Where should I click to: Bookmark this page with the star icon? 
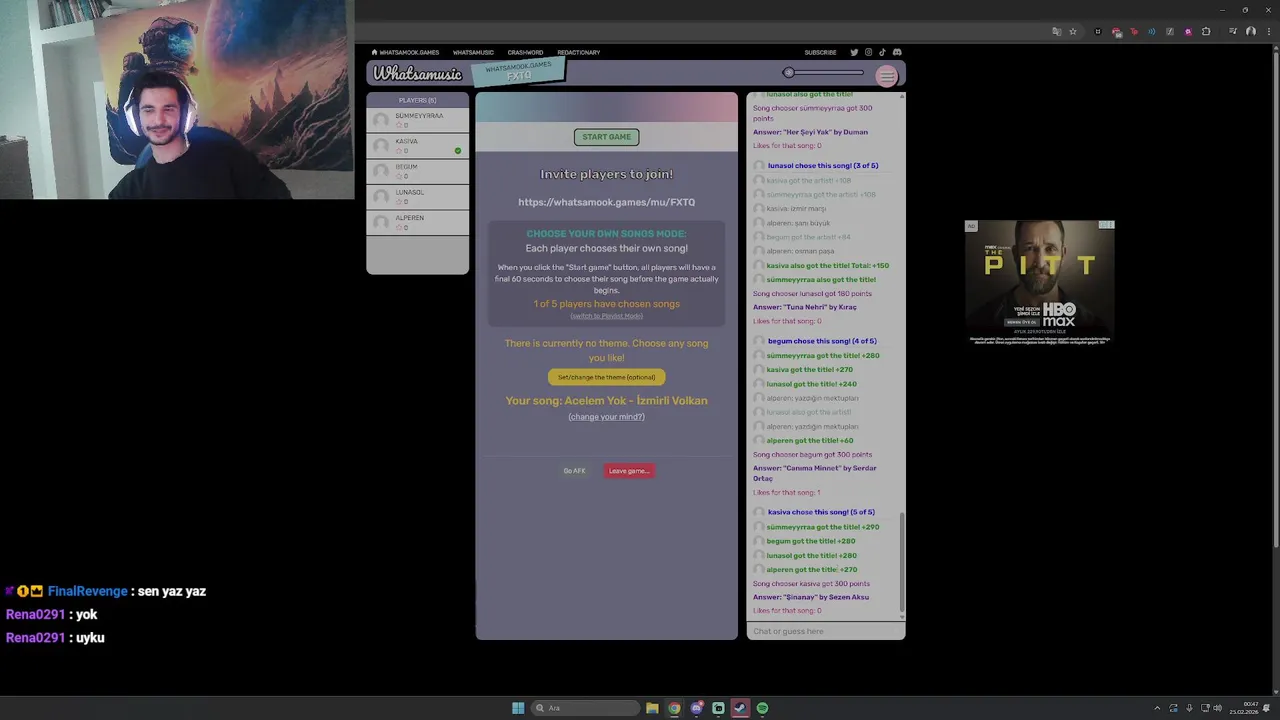[1073, 32]
